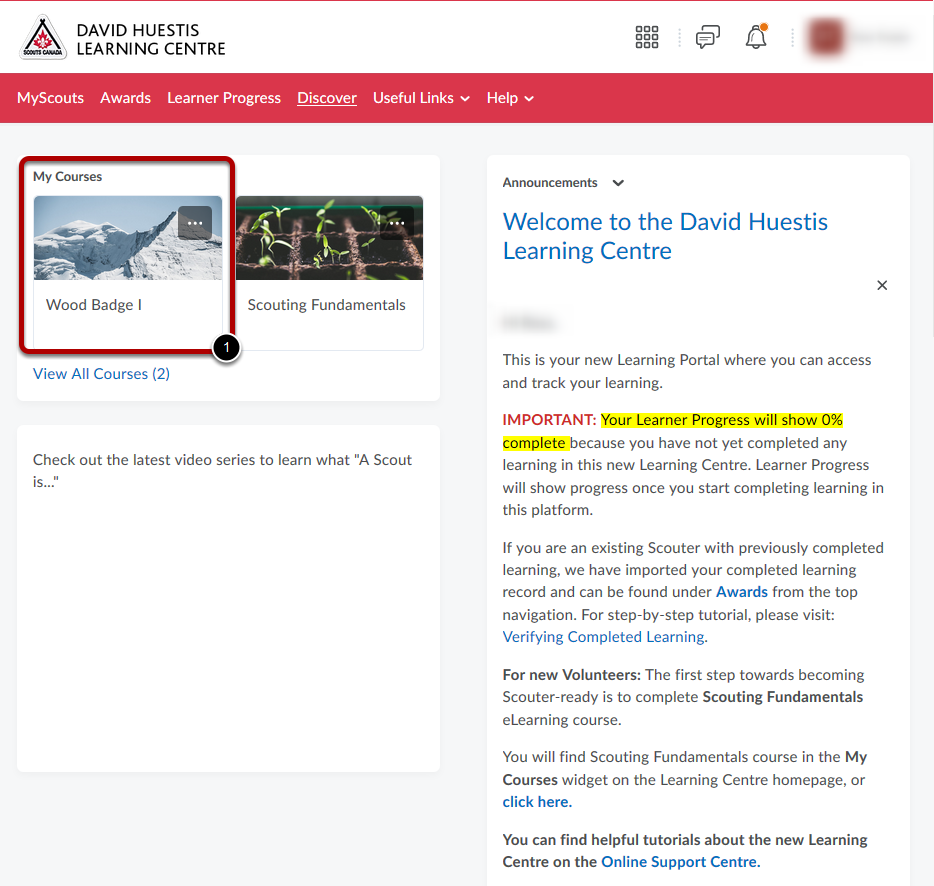Expand the Help dropdown menu

click(x=510, y=98)
